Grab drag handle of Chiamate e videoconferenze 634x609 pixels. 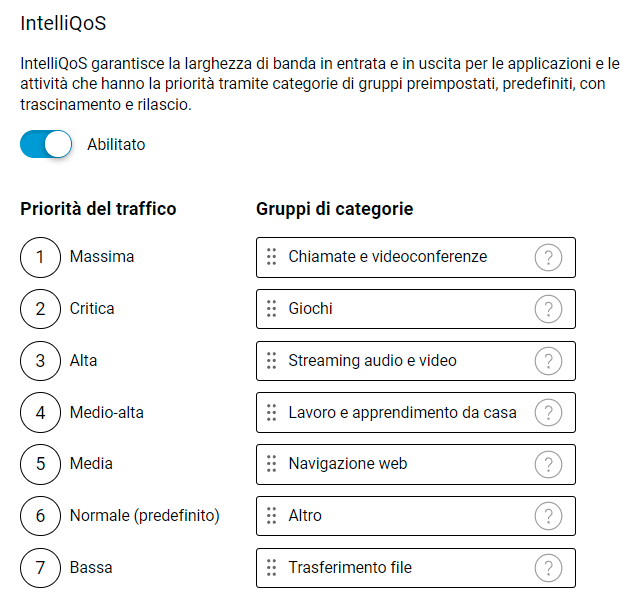(271, 257)
